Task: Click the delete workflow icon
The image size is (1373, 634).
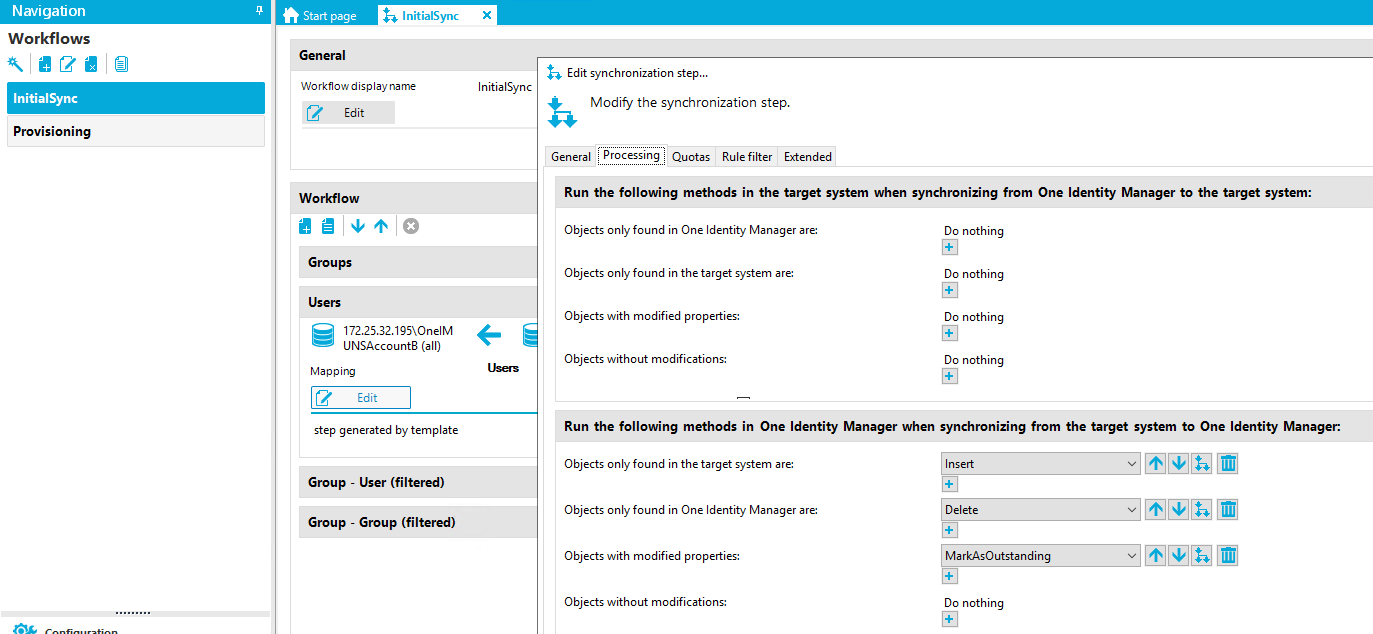Action: [x=91, y=63]
